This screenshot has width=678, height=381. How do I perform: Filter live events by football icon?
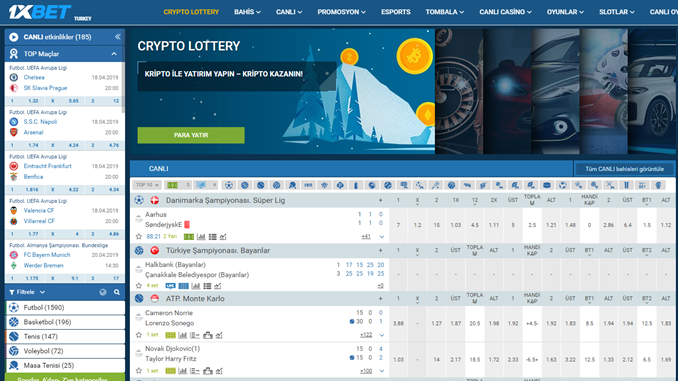(229, 185)
